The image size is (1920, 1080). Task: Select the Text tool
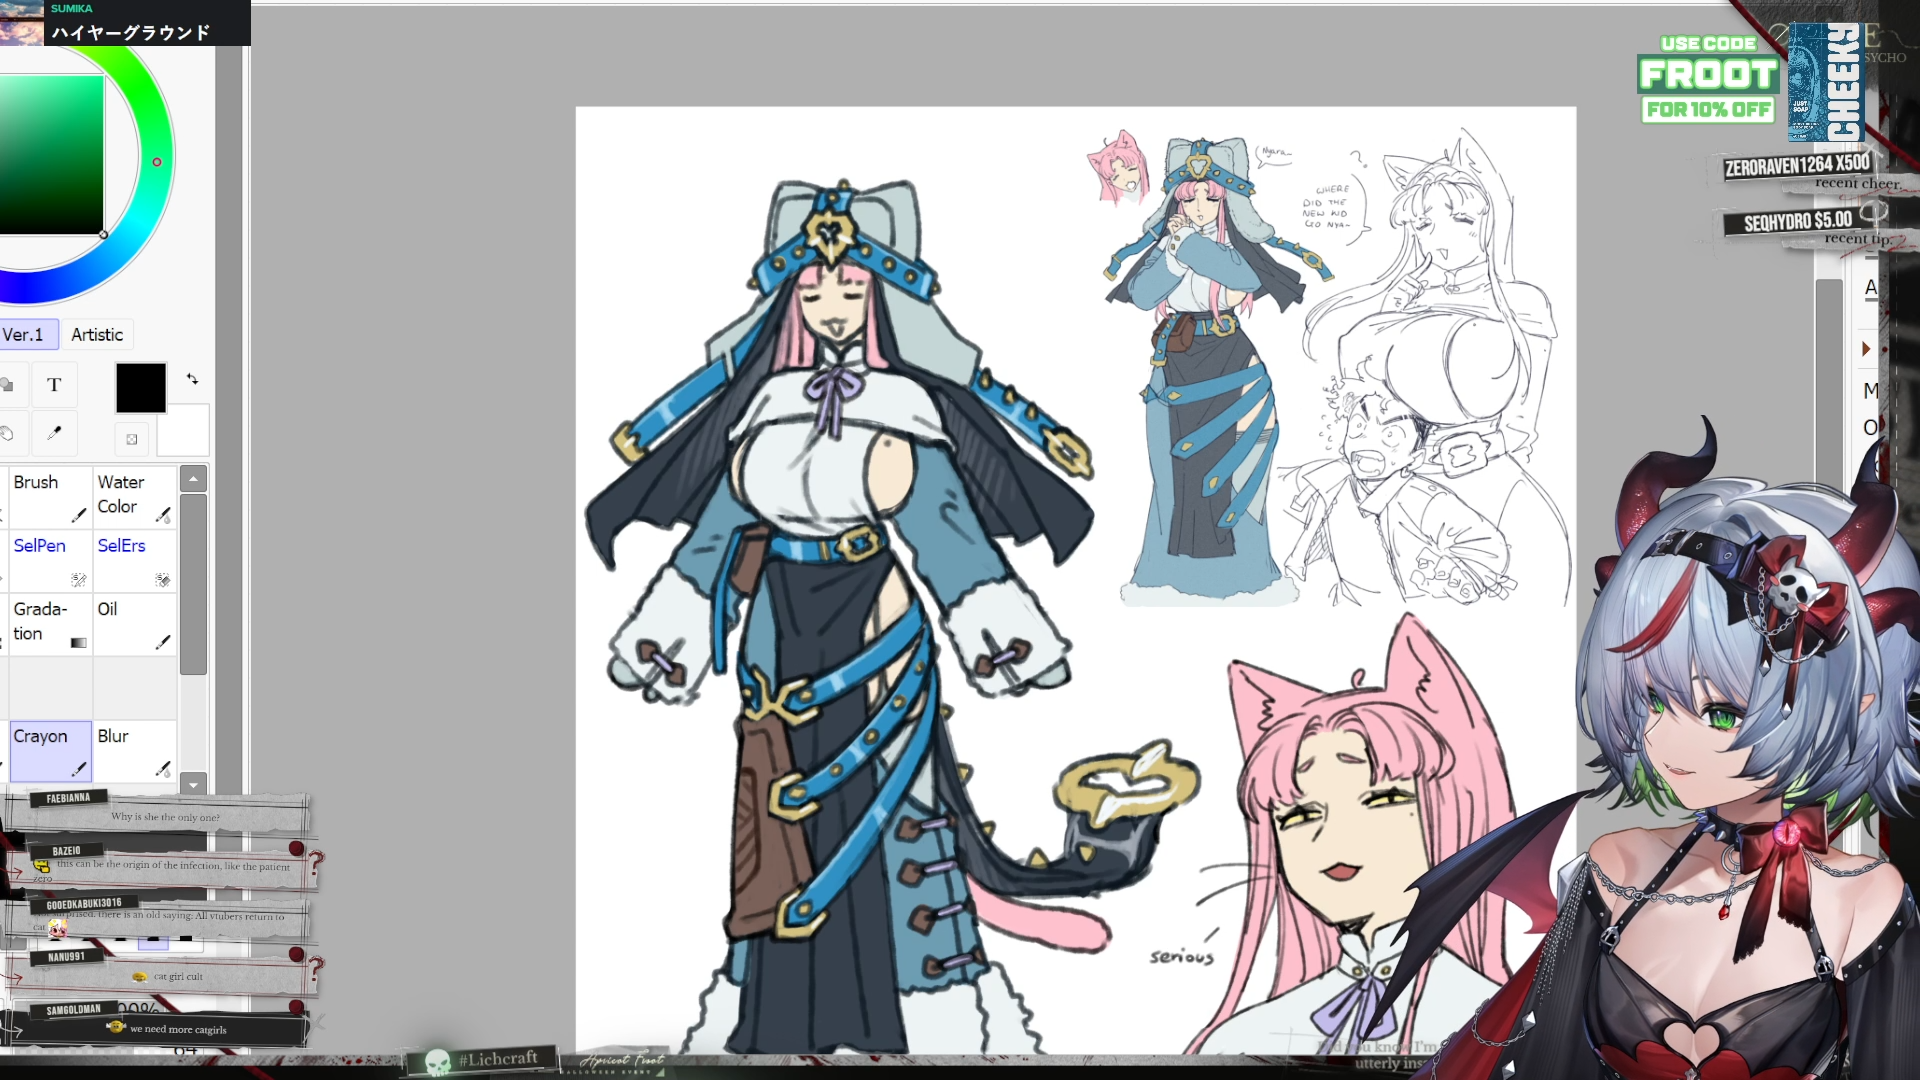(x=54, y=385)
